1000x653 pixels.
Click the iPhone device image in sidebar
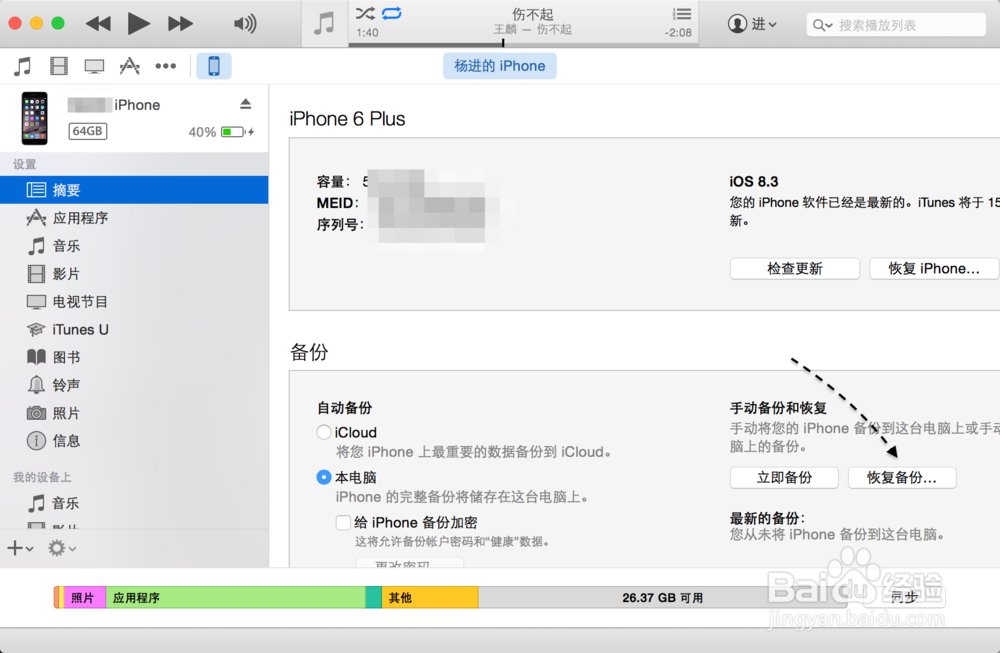(34, 118)
